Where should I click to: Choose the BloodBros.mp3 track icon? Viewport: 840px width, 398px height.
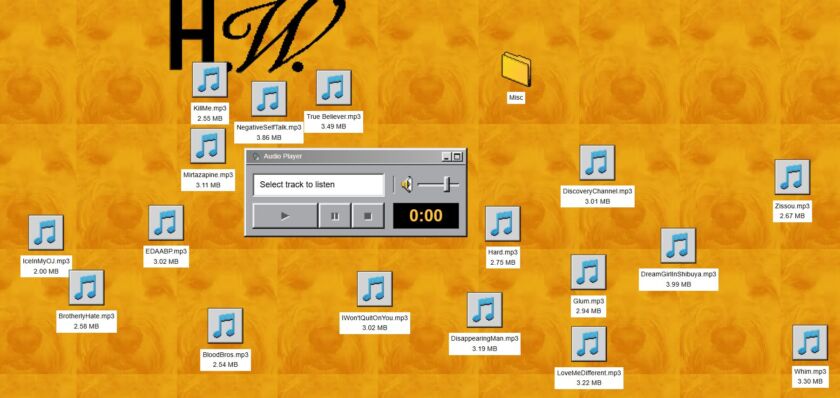(x=225, y=325)
